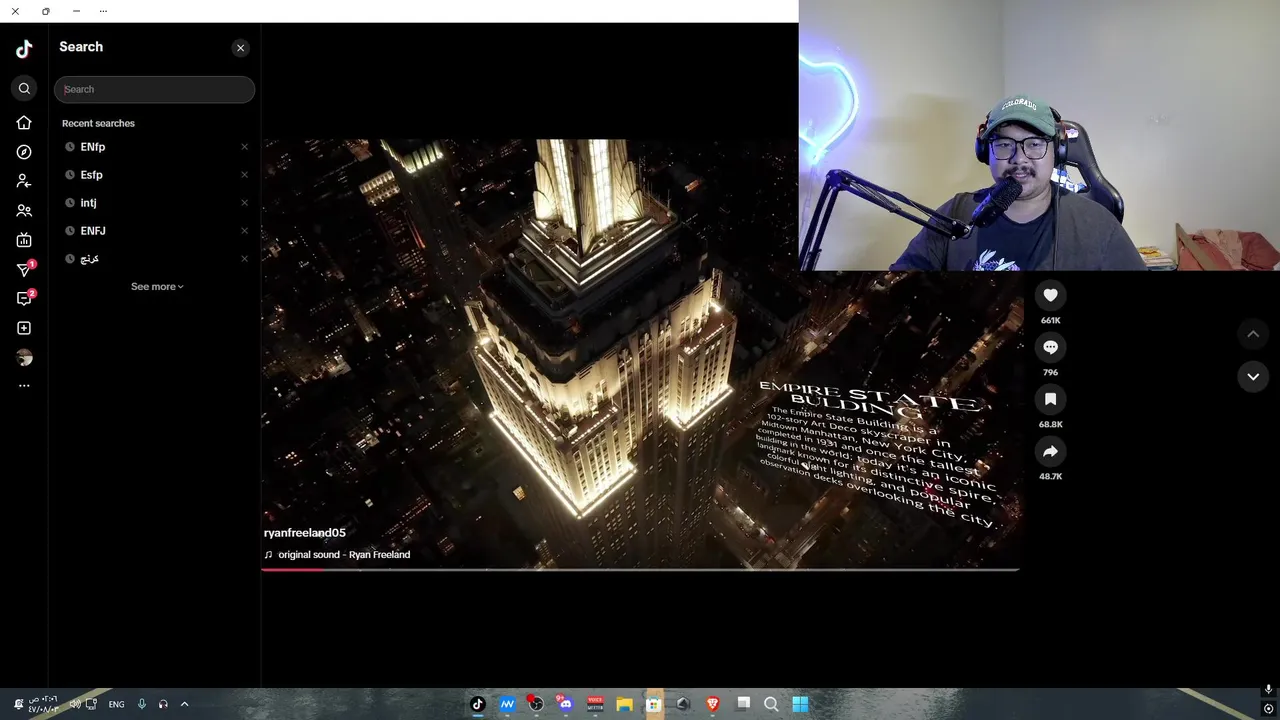Click the tray volume speaker icon
The image size is (1280, 720).
pyautogui.click(x=74, y=704)
